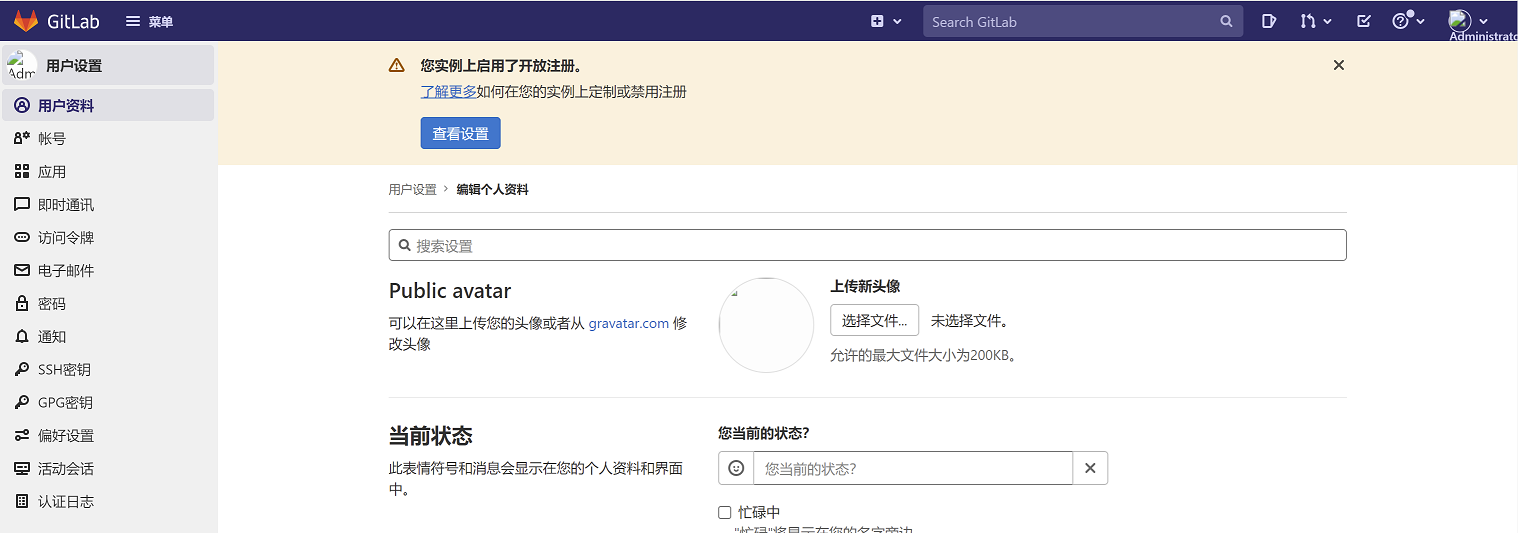Dismiss the open registration warning banner
This screenshot has width=1518, height=533.
click(1338, 65)
